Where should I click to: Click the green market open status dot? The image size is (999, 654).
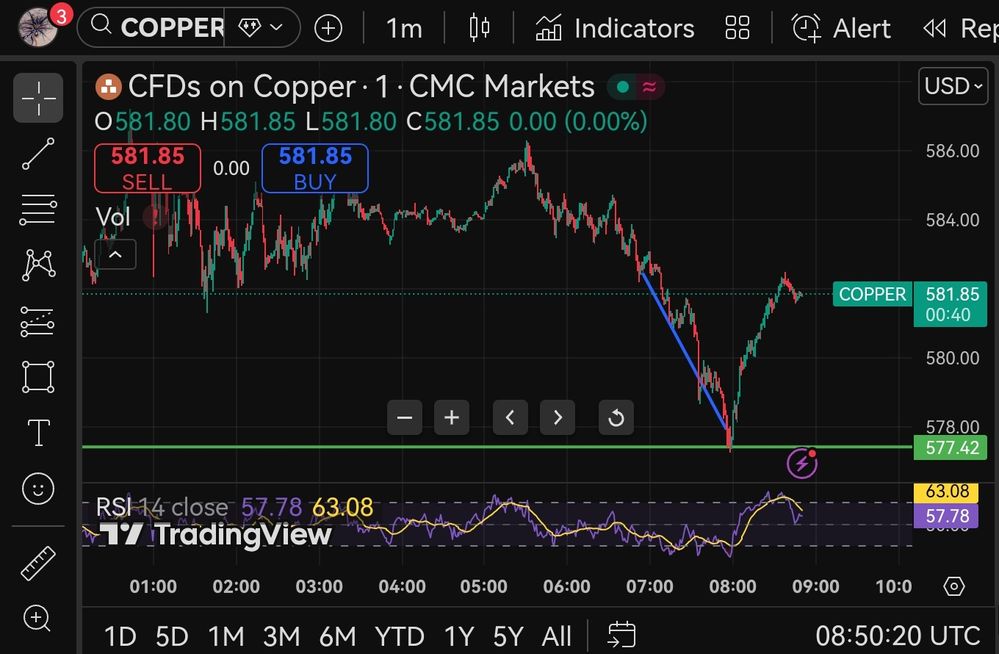pyautogui.click(x=624, y=86)
